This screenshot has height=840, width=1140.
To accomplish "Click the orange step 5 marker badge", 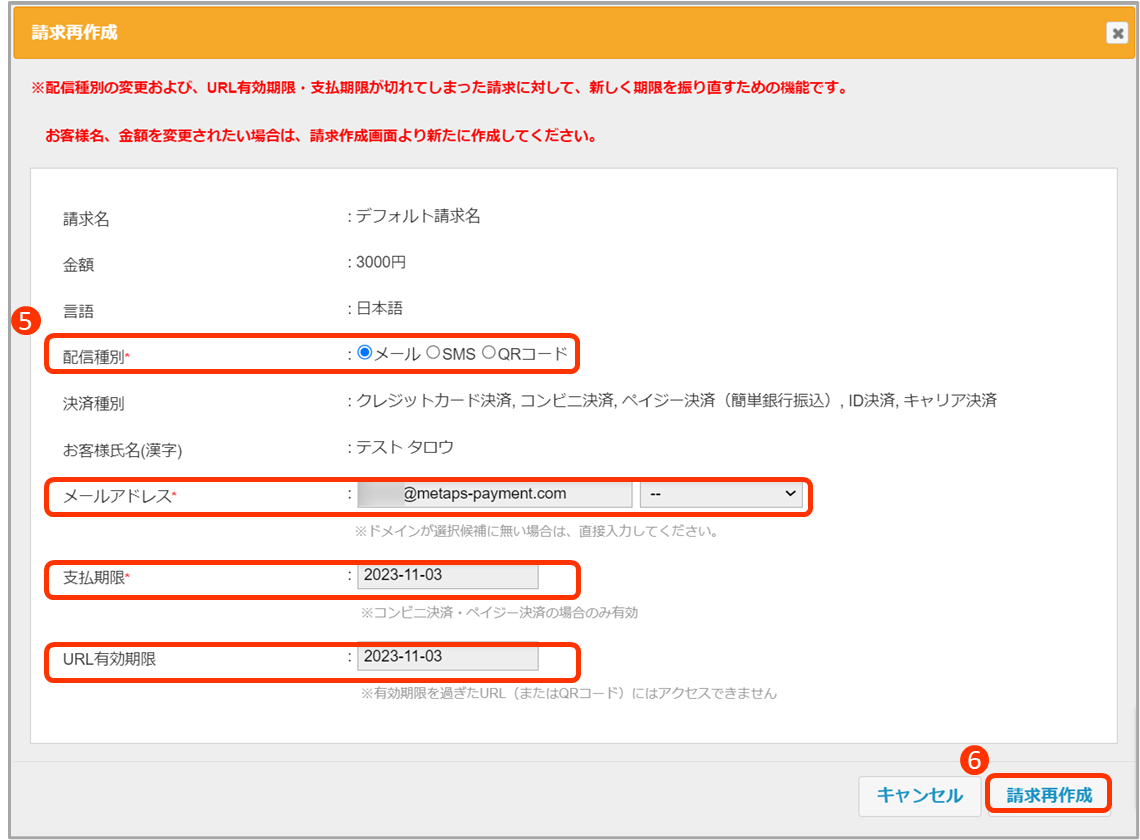I will (x=25, y=321).
